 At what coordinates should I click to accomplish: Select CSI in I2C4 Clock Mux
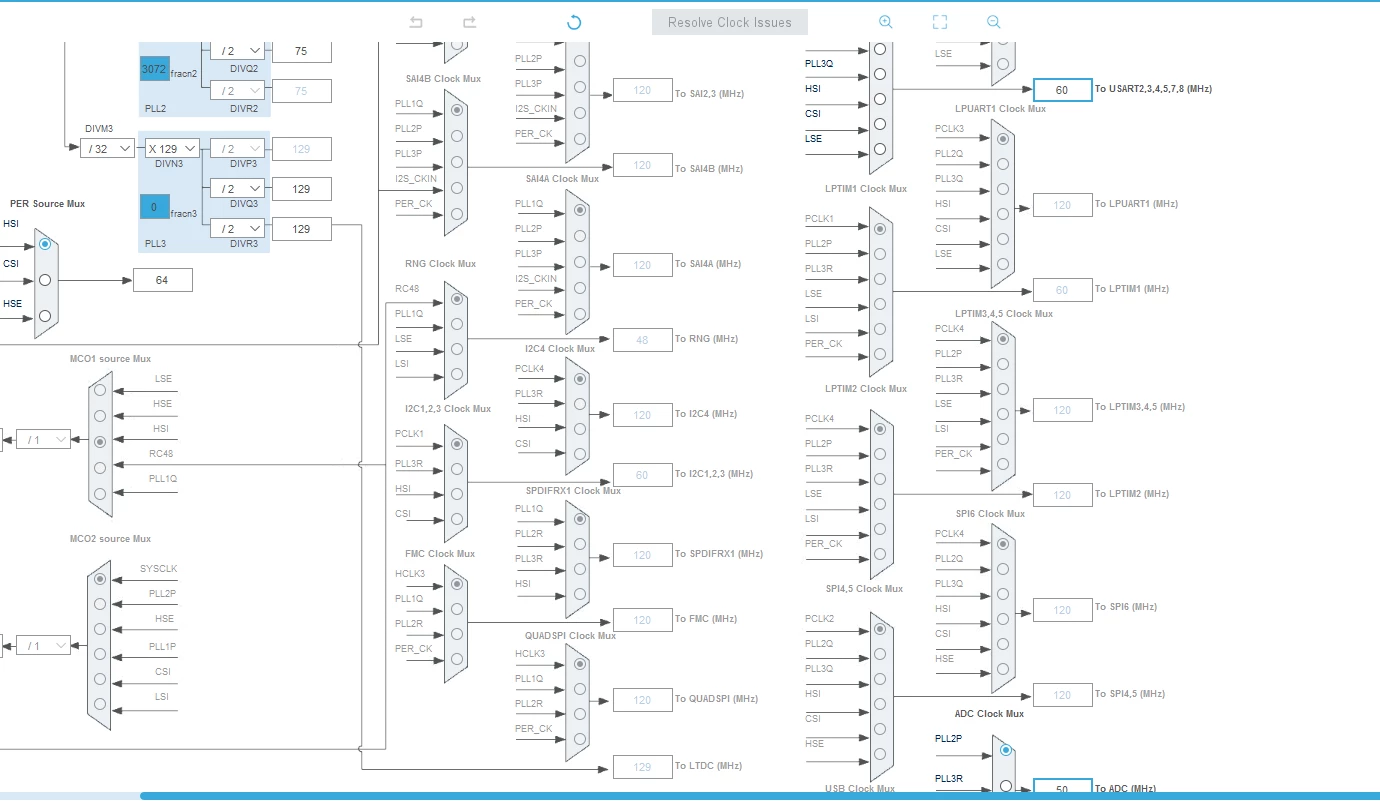click(x=580, y=454)
